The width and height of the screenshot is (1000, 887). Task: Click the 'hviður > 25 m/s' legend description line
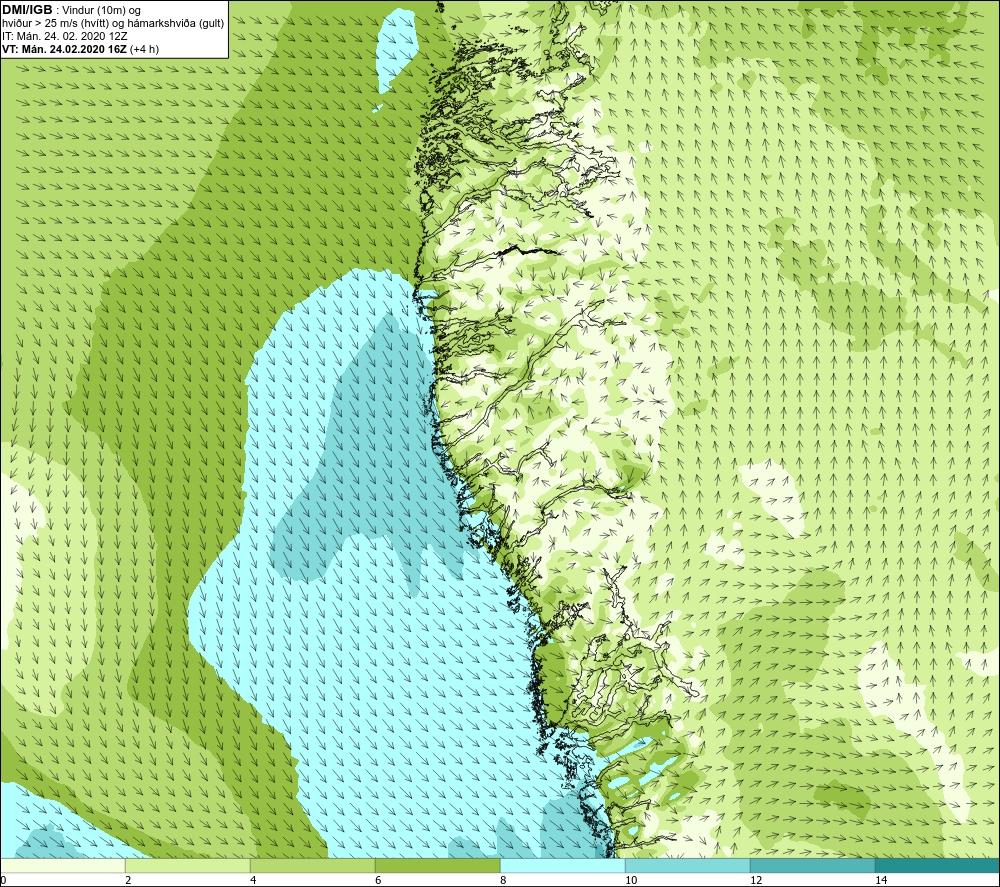coord(113,24)
